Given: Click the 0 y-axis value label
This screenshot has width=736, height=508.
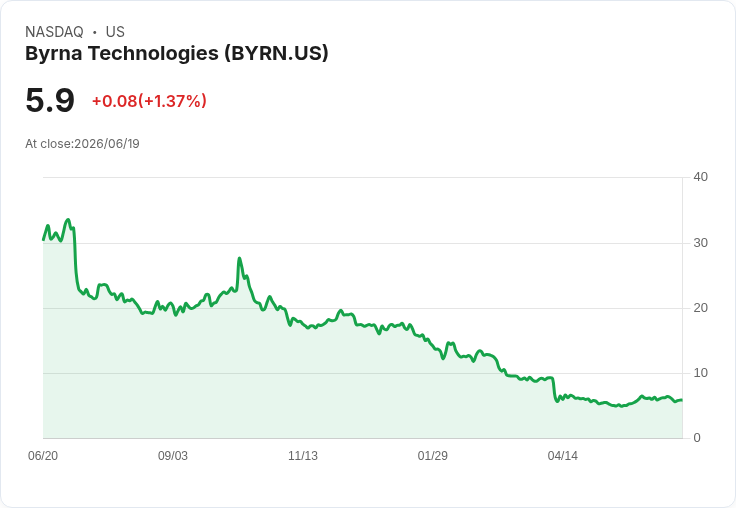Looking at the screenshot, I should tap(697, 438).
